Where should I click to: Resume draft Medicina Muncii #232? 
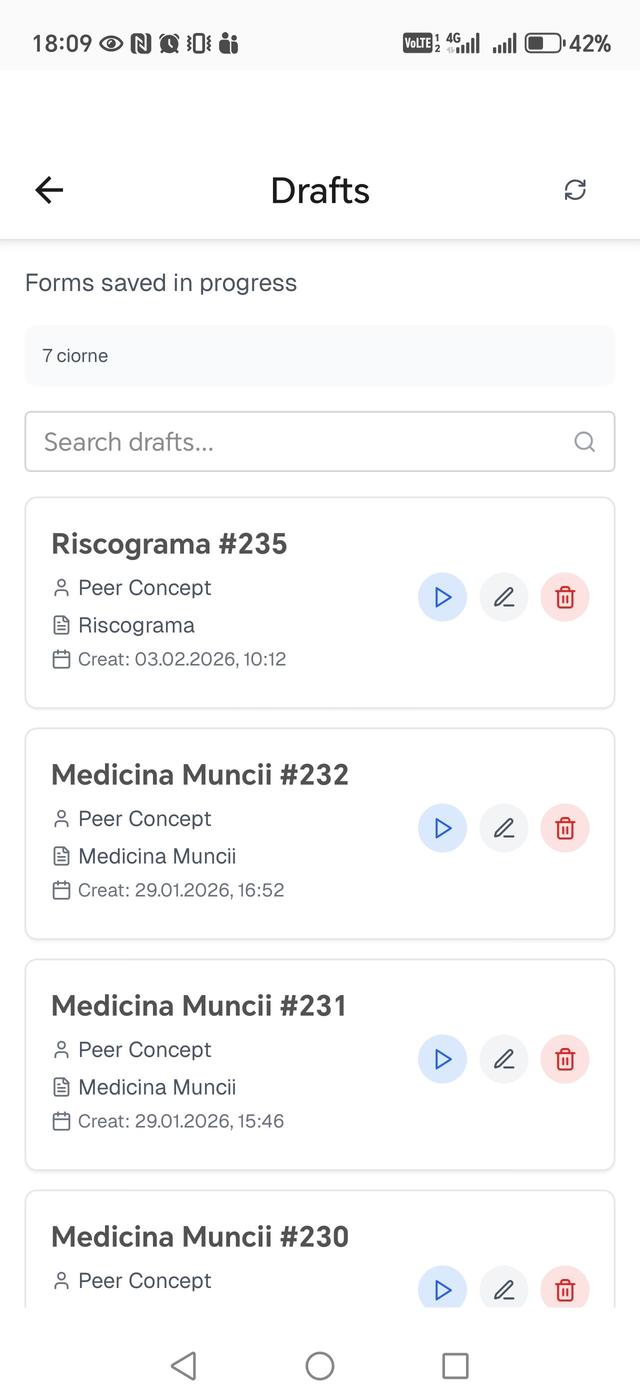(442, 829)
